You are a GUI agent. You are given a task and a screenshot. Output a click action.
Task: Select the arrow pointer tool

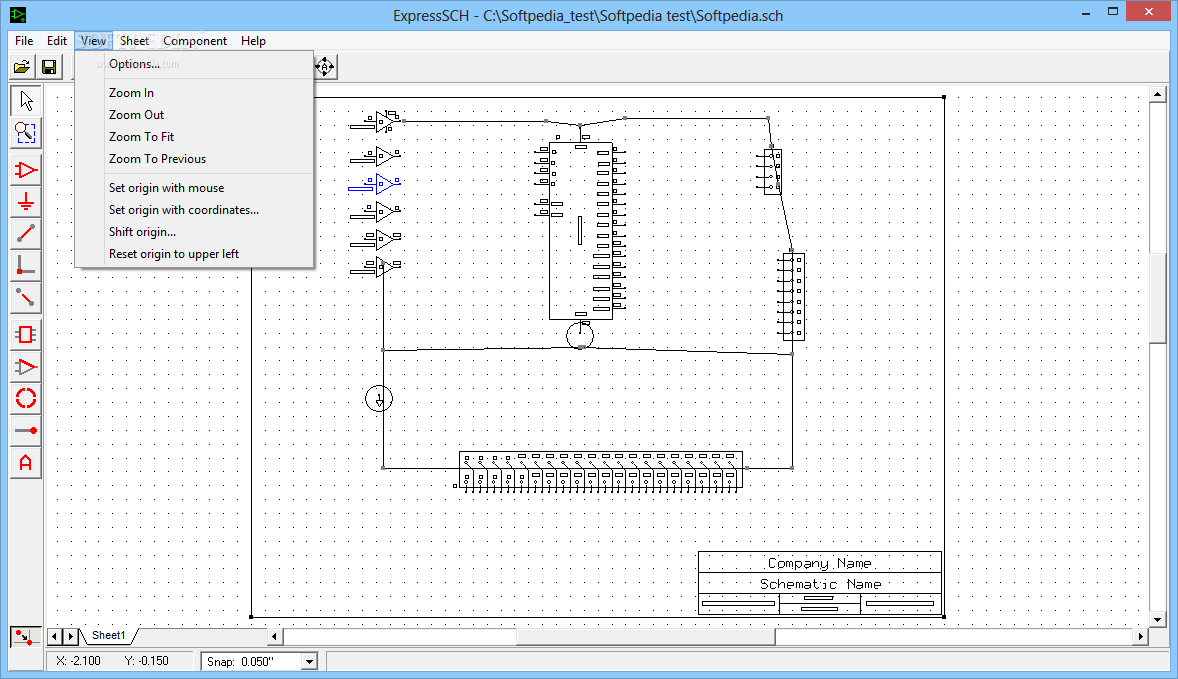tap(26, 101)
